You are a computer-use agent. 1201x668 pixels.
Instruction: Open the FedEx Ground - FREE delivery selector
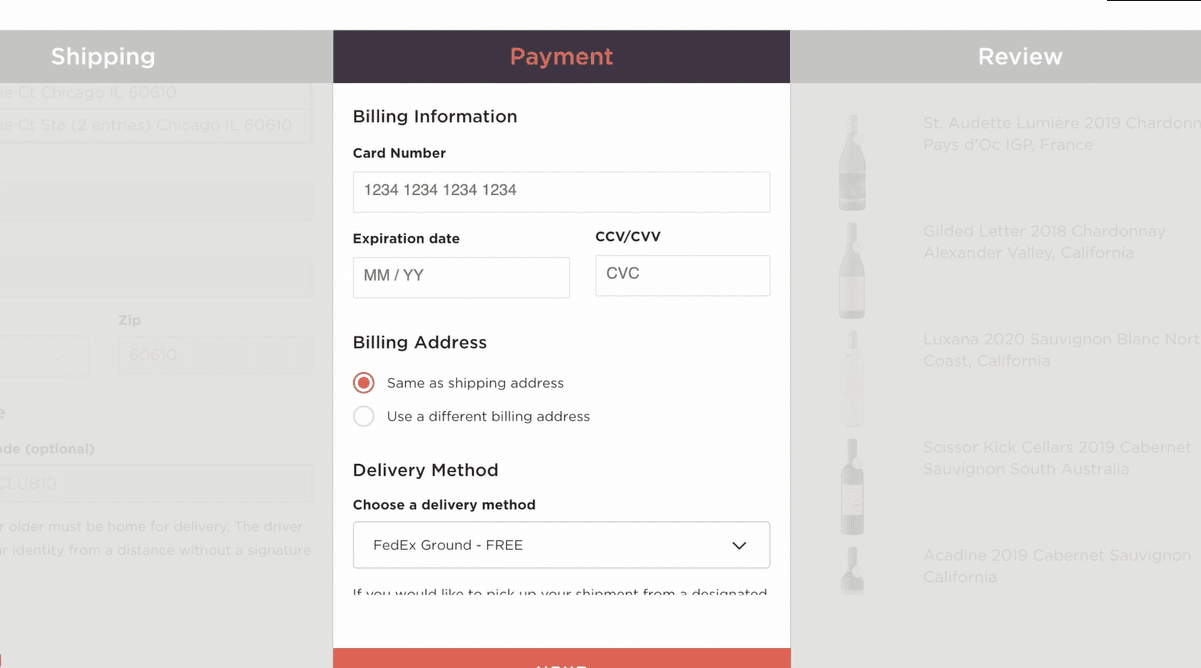[x=561, y=545]
